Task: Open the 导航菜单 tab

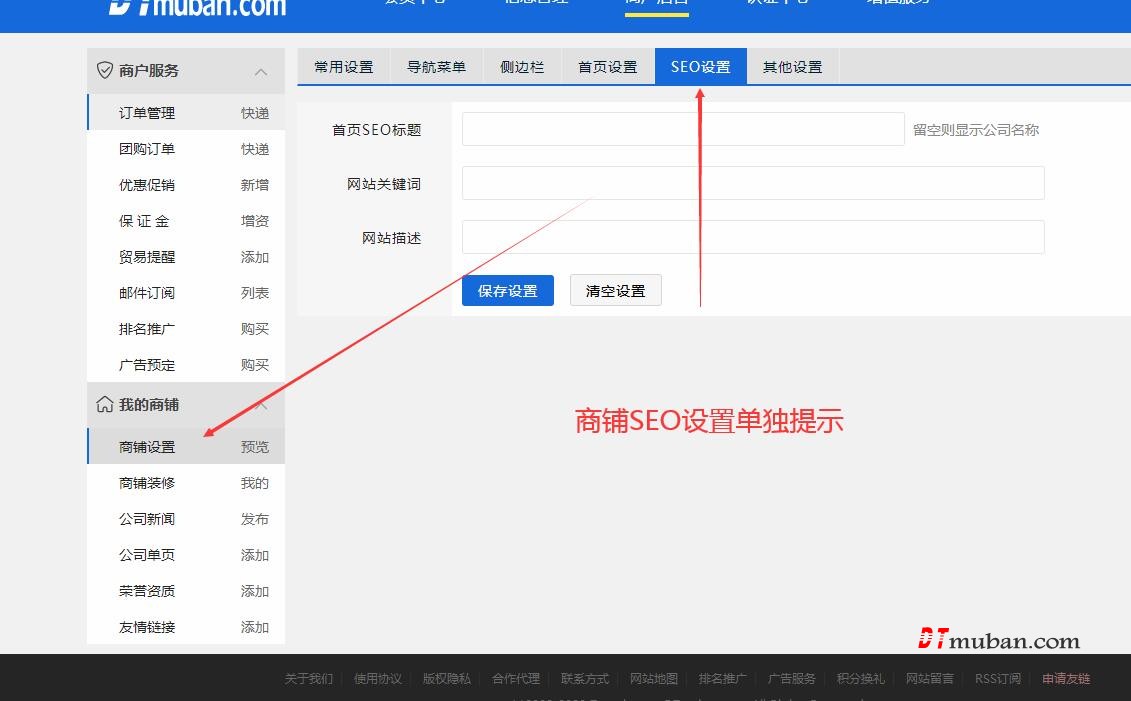Action: pos(436,67)
